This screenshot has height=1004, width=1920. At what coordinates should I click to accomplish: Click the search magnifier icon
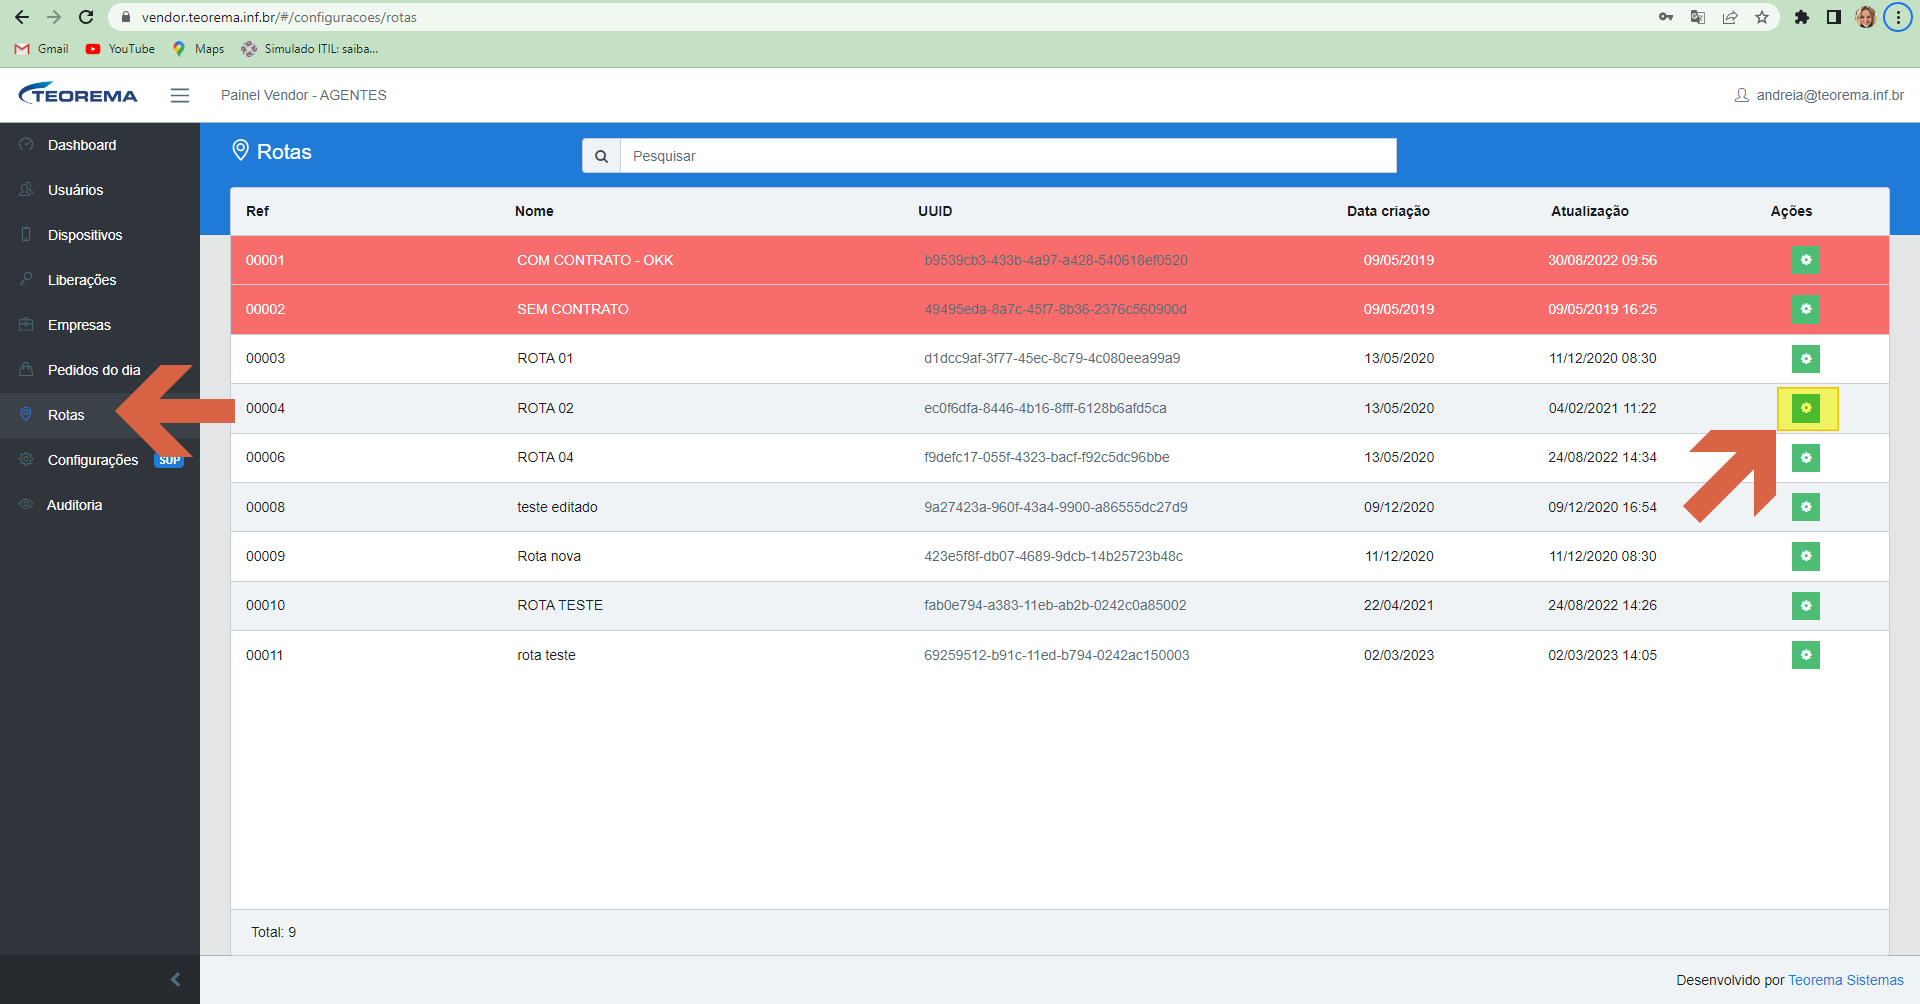point(601,156)
